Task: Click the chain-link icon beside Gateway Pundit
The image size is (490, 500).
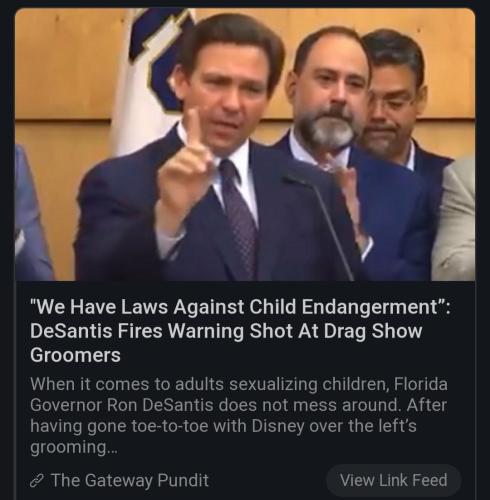Action: coord(37,481)
